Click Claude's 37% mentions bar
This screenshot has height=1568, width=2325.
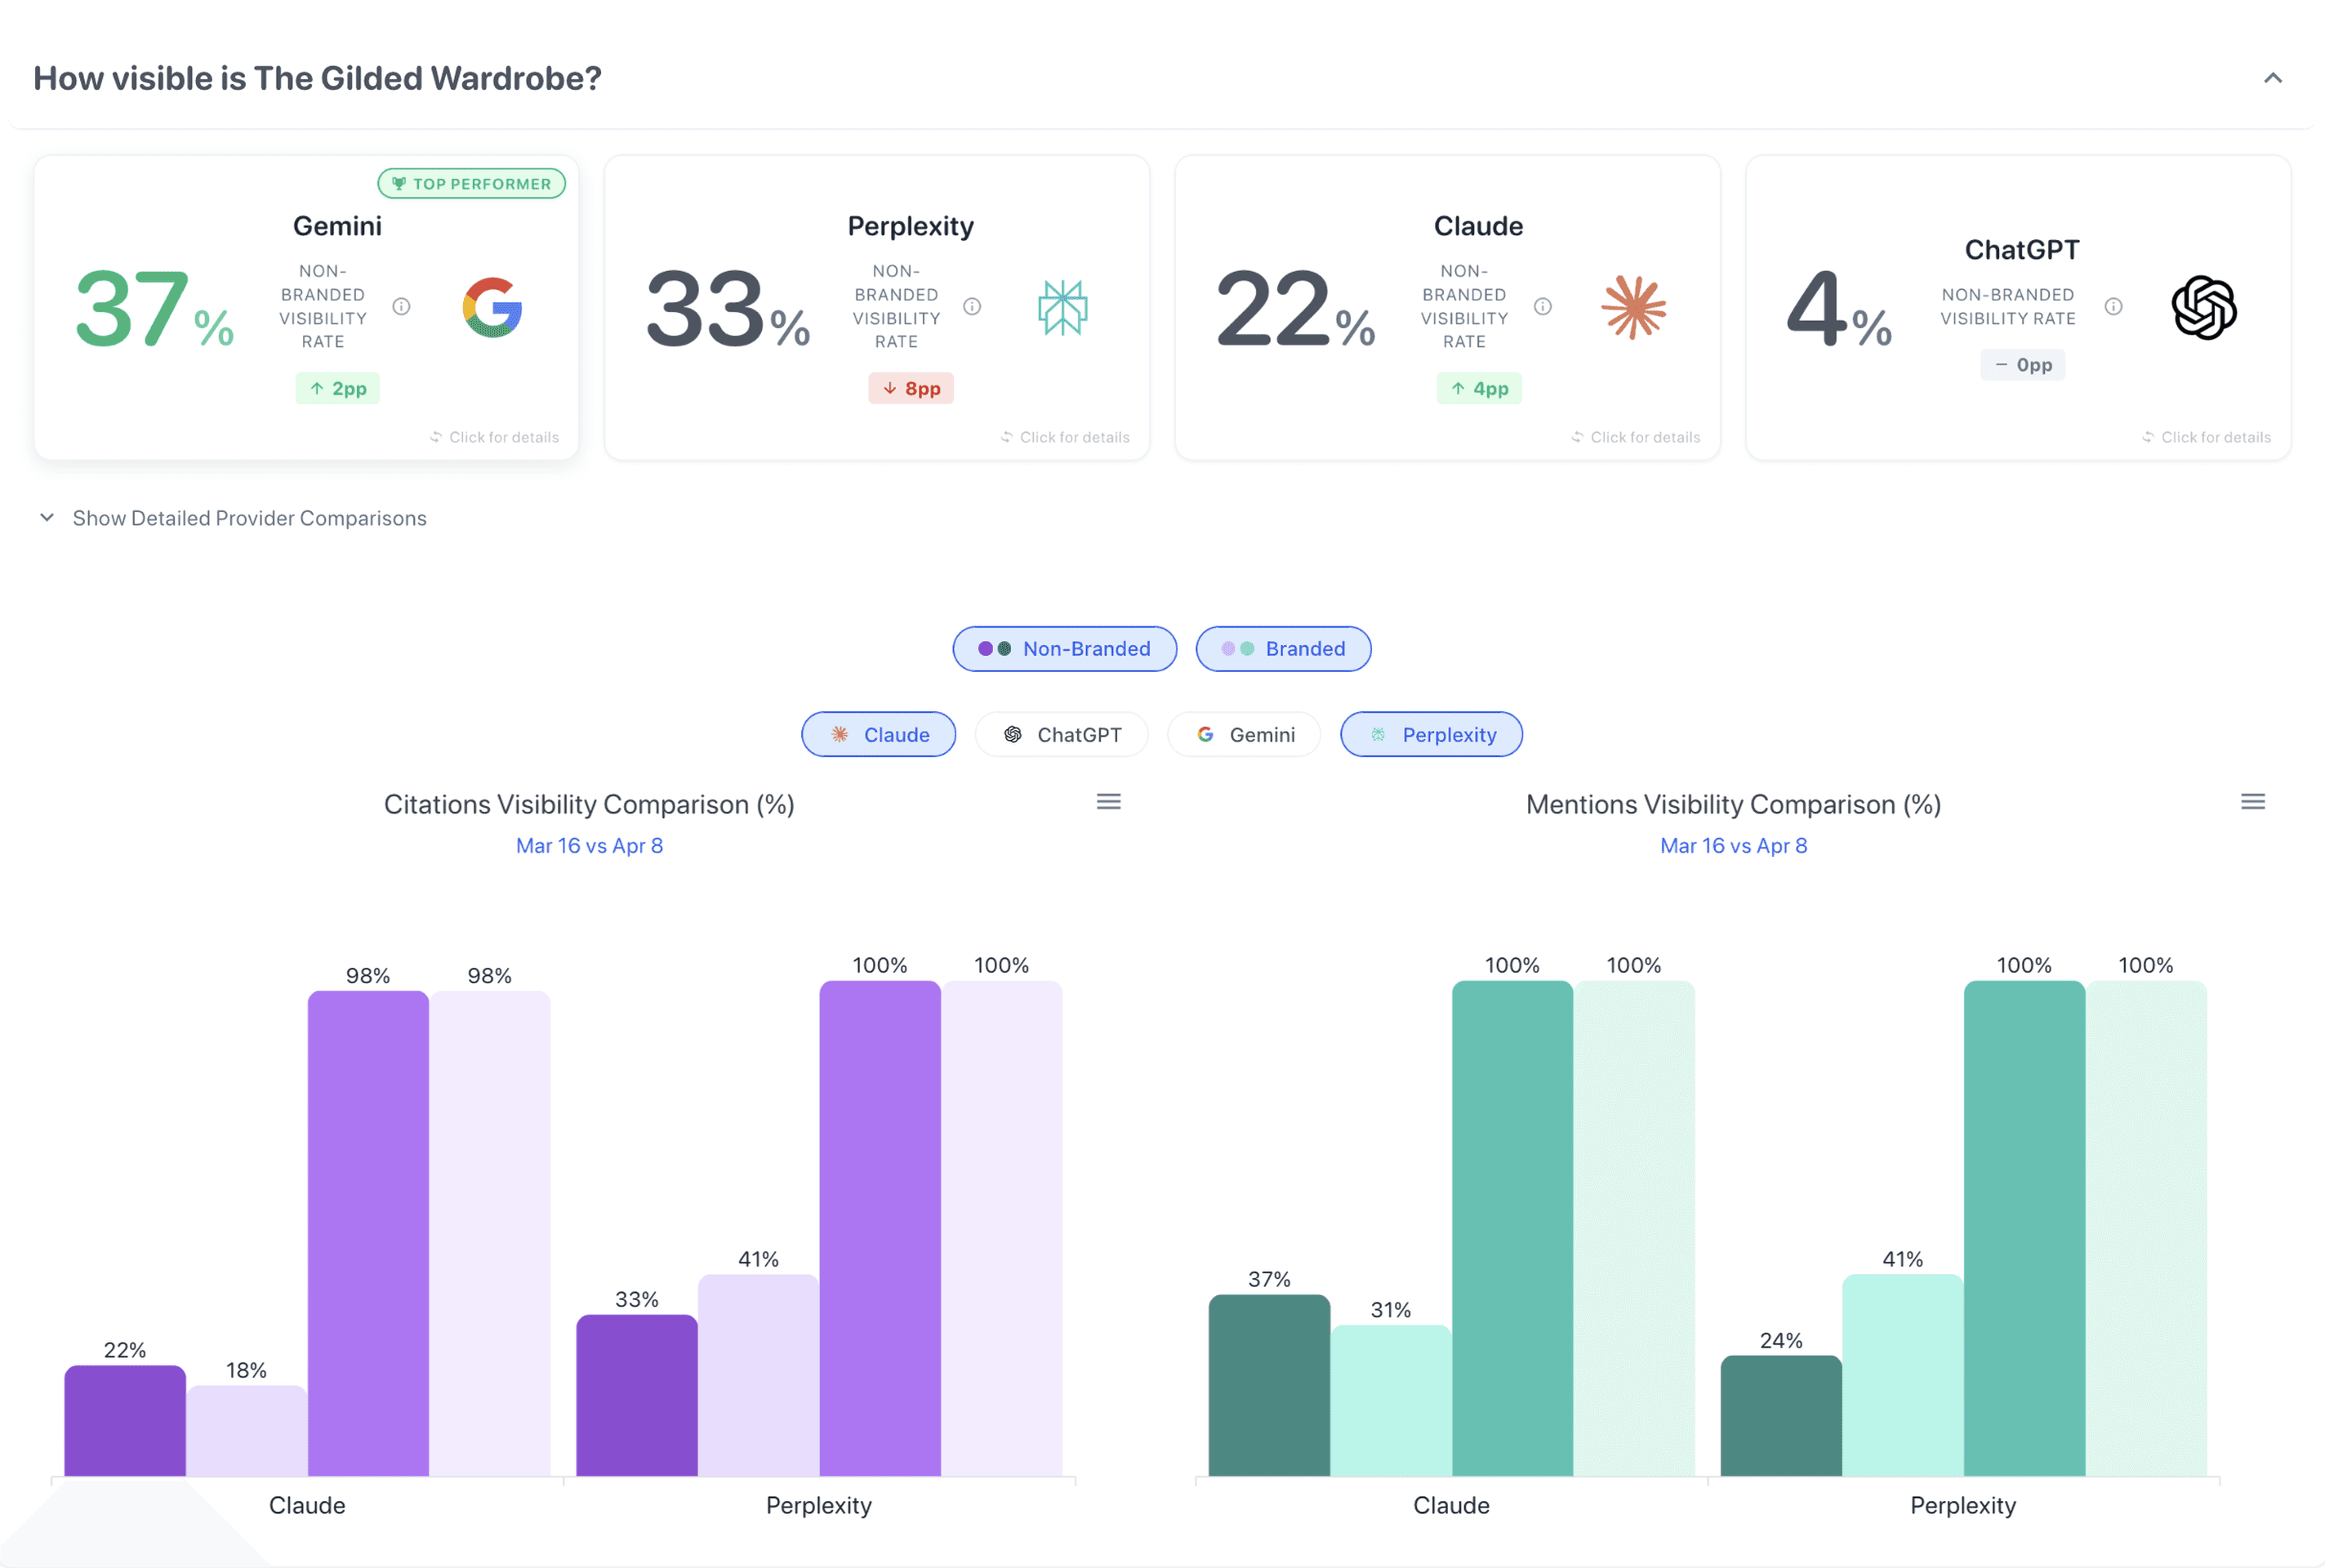click(1269, 1386)
